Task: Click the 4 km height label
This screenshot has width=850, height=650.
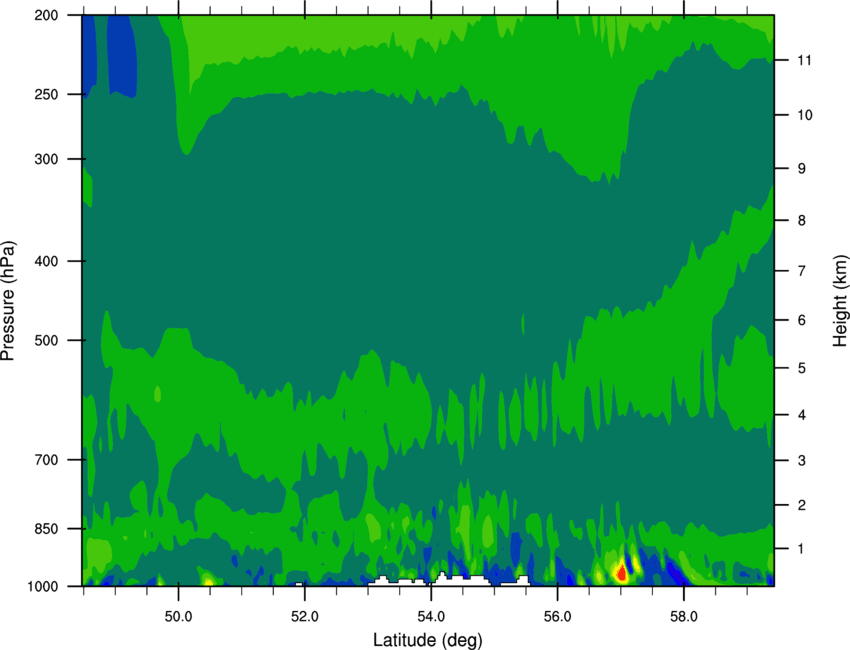Action: coord(801,415)
